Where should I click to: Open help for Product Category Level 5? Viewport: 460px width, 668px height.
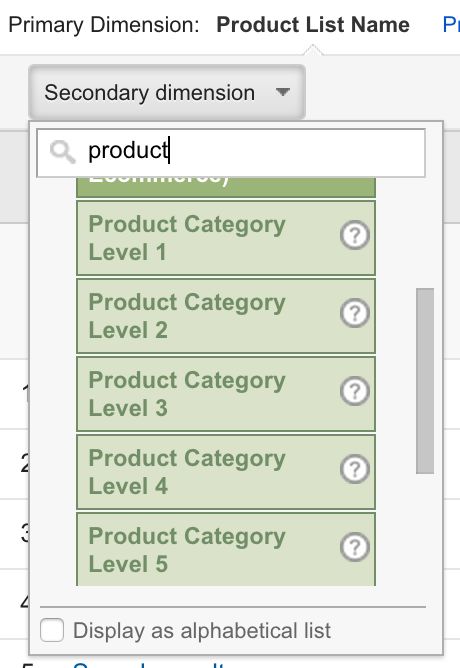(355, 547)
